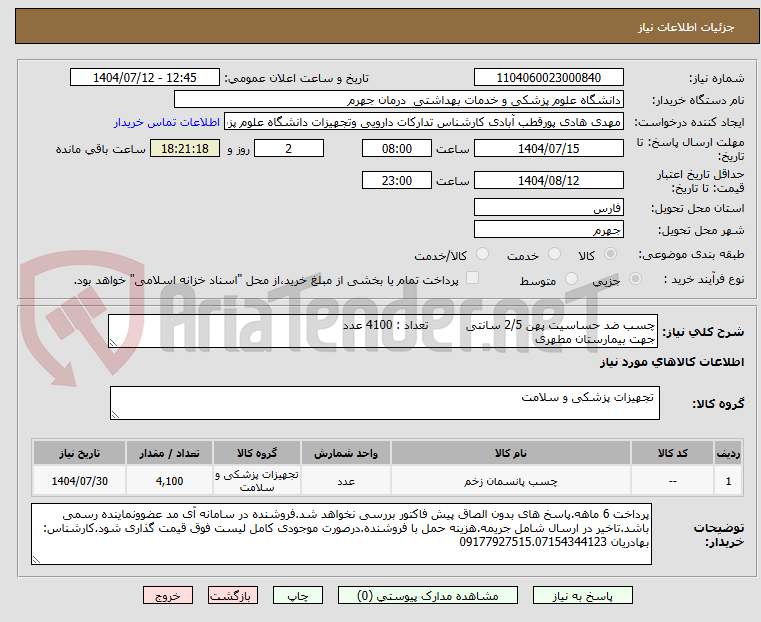Viewport: 761px width, 622px height.
Task: Click the عدد unit cell
Action: click(x=346, y=481)
